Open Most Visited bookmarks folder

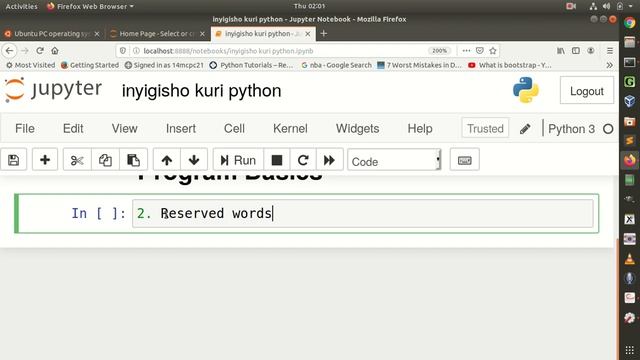pos(30,65)
